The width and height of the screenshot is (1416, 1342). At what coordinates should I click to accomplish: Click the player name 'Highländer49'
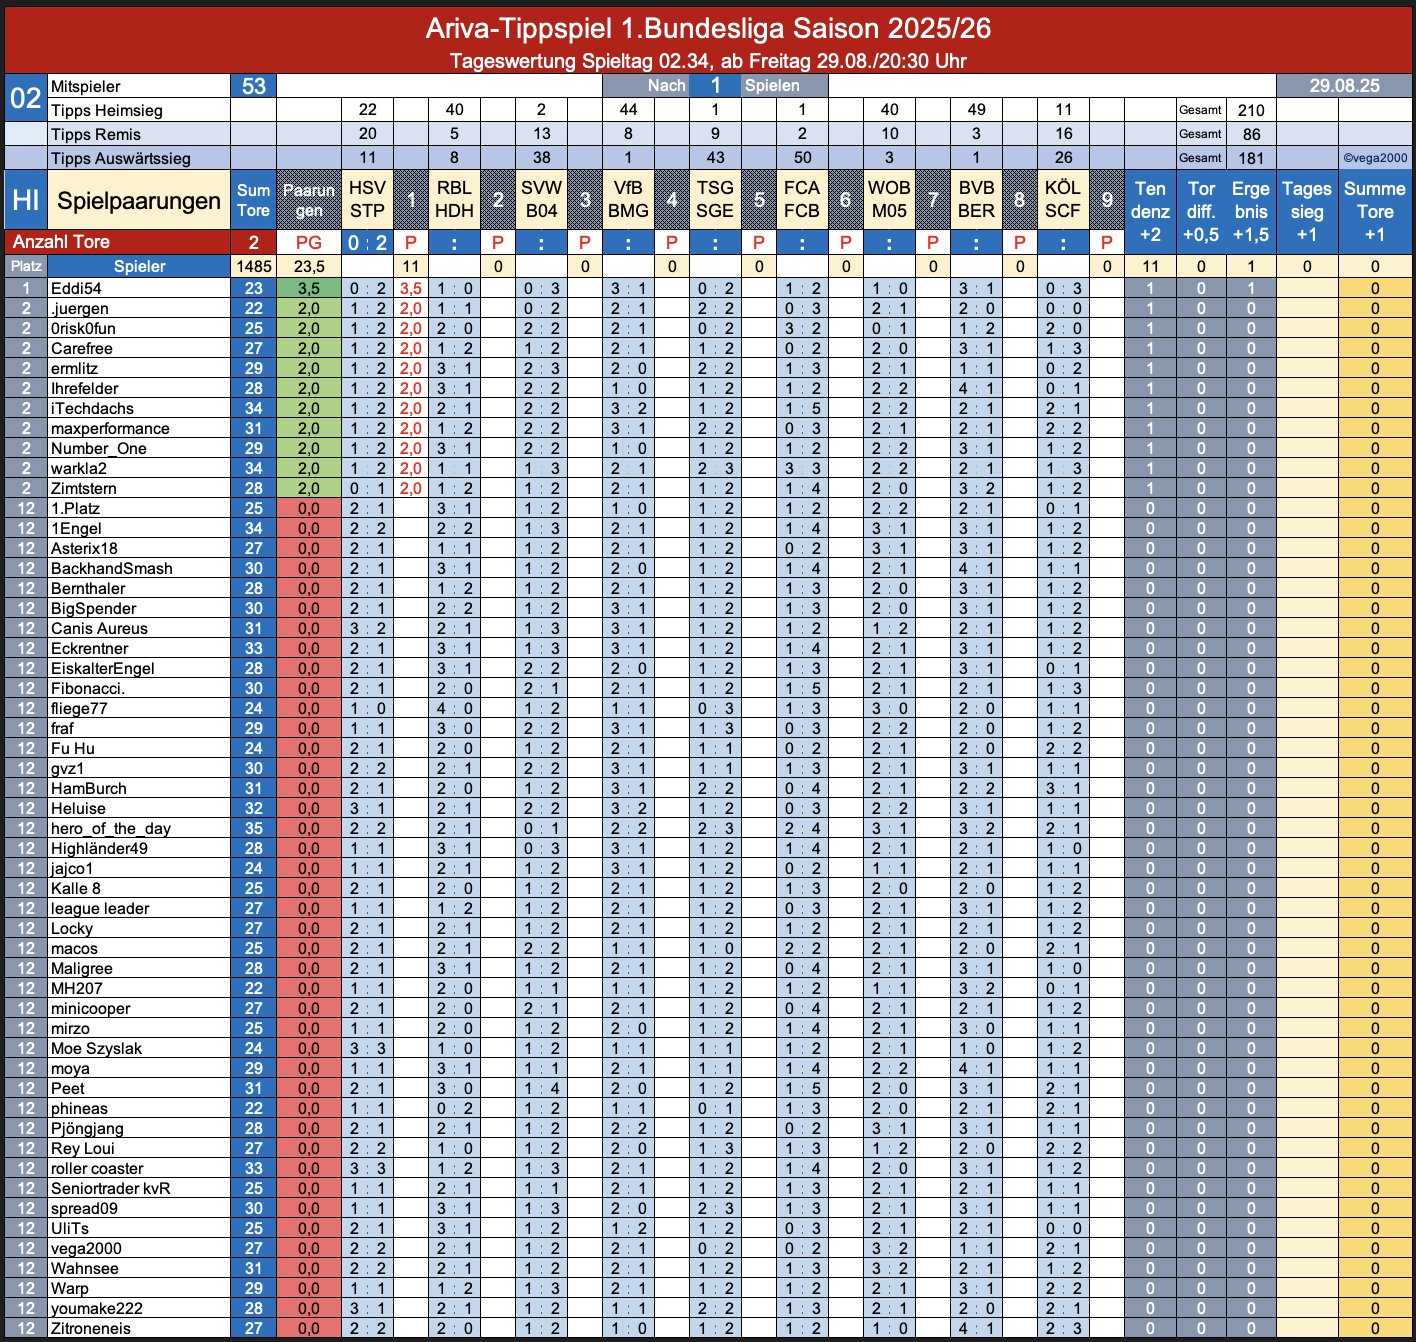[99, 848]
